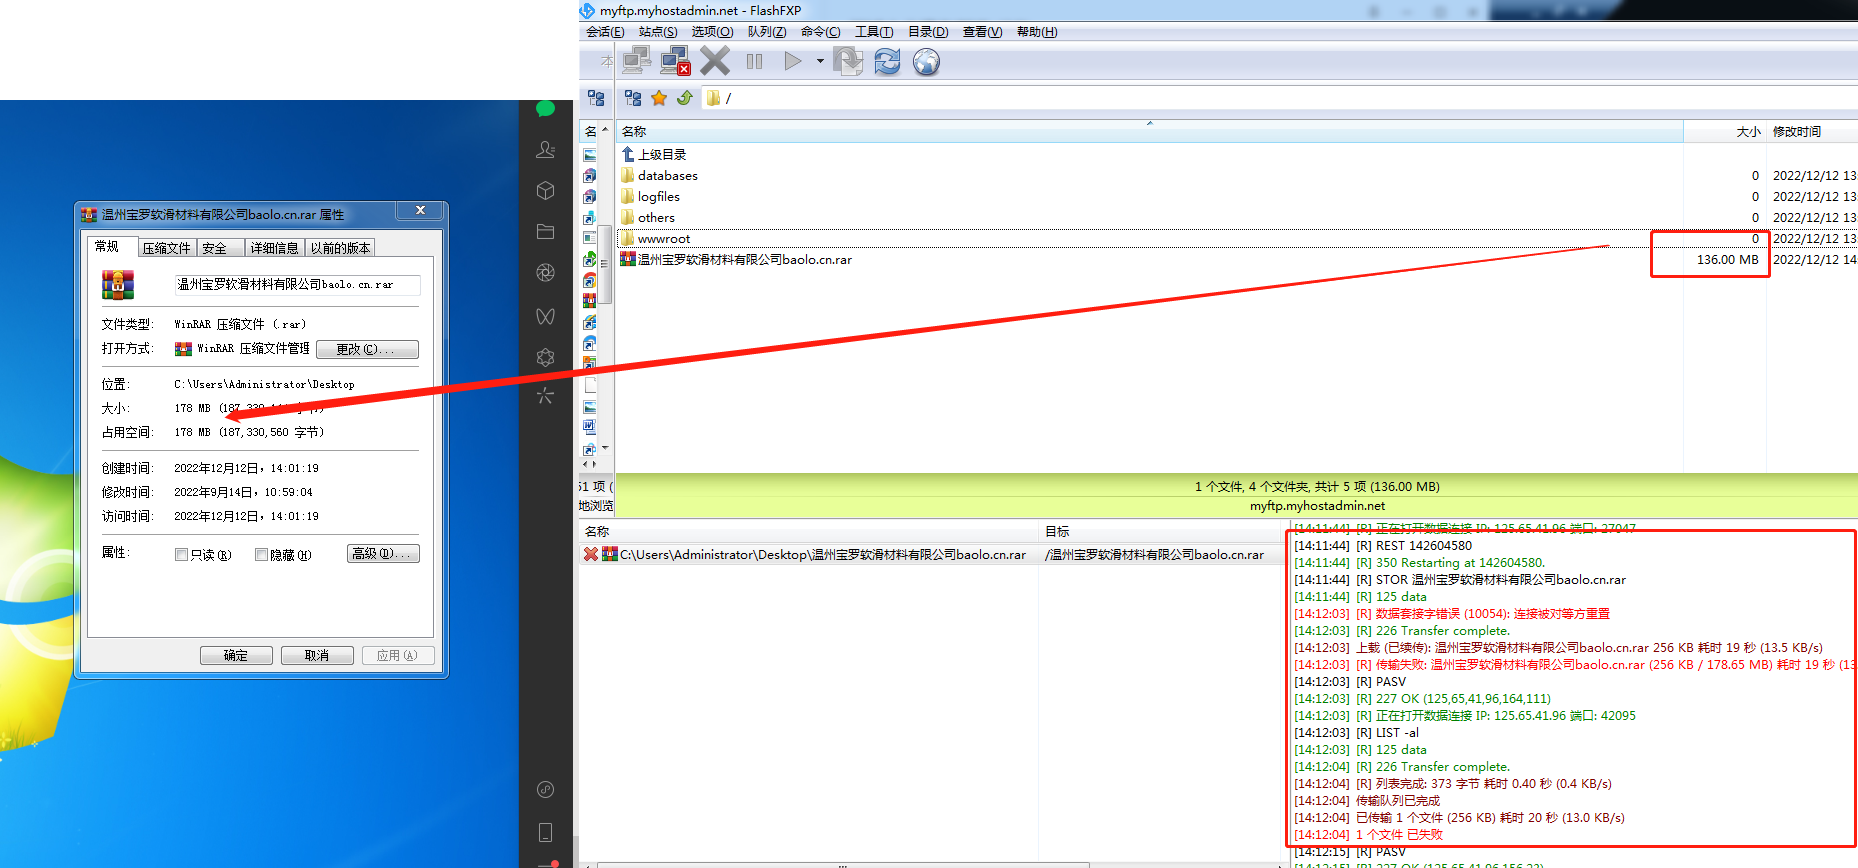
Task: Click the '传输队列已完成' log line
Action: pyautogui.click(x=1367, y=801)
